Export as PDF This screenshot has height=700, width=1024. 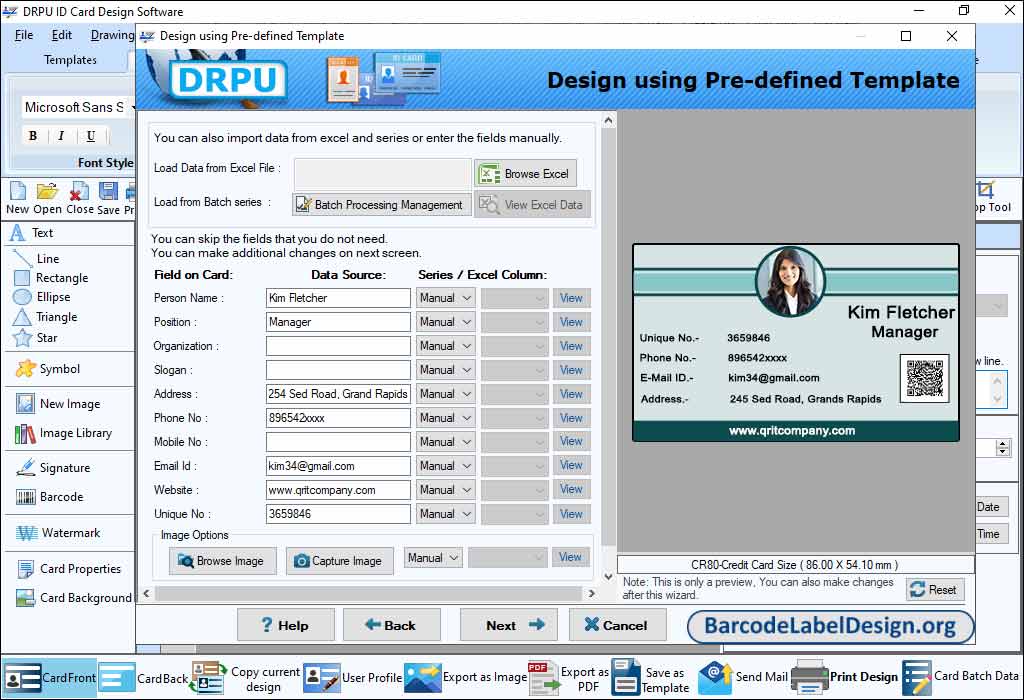coord(569,678)
